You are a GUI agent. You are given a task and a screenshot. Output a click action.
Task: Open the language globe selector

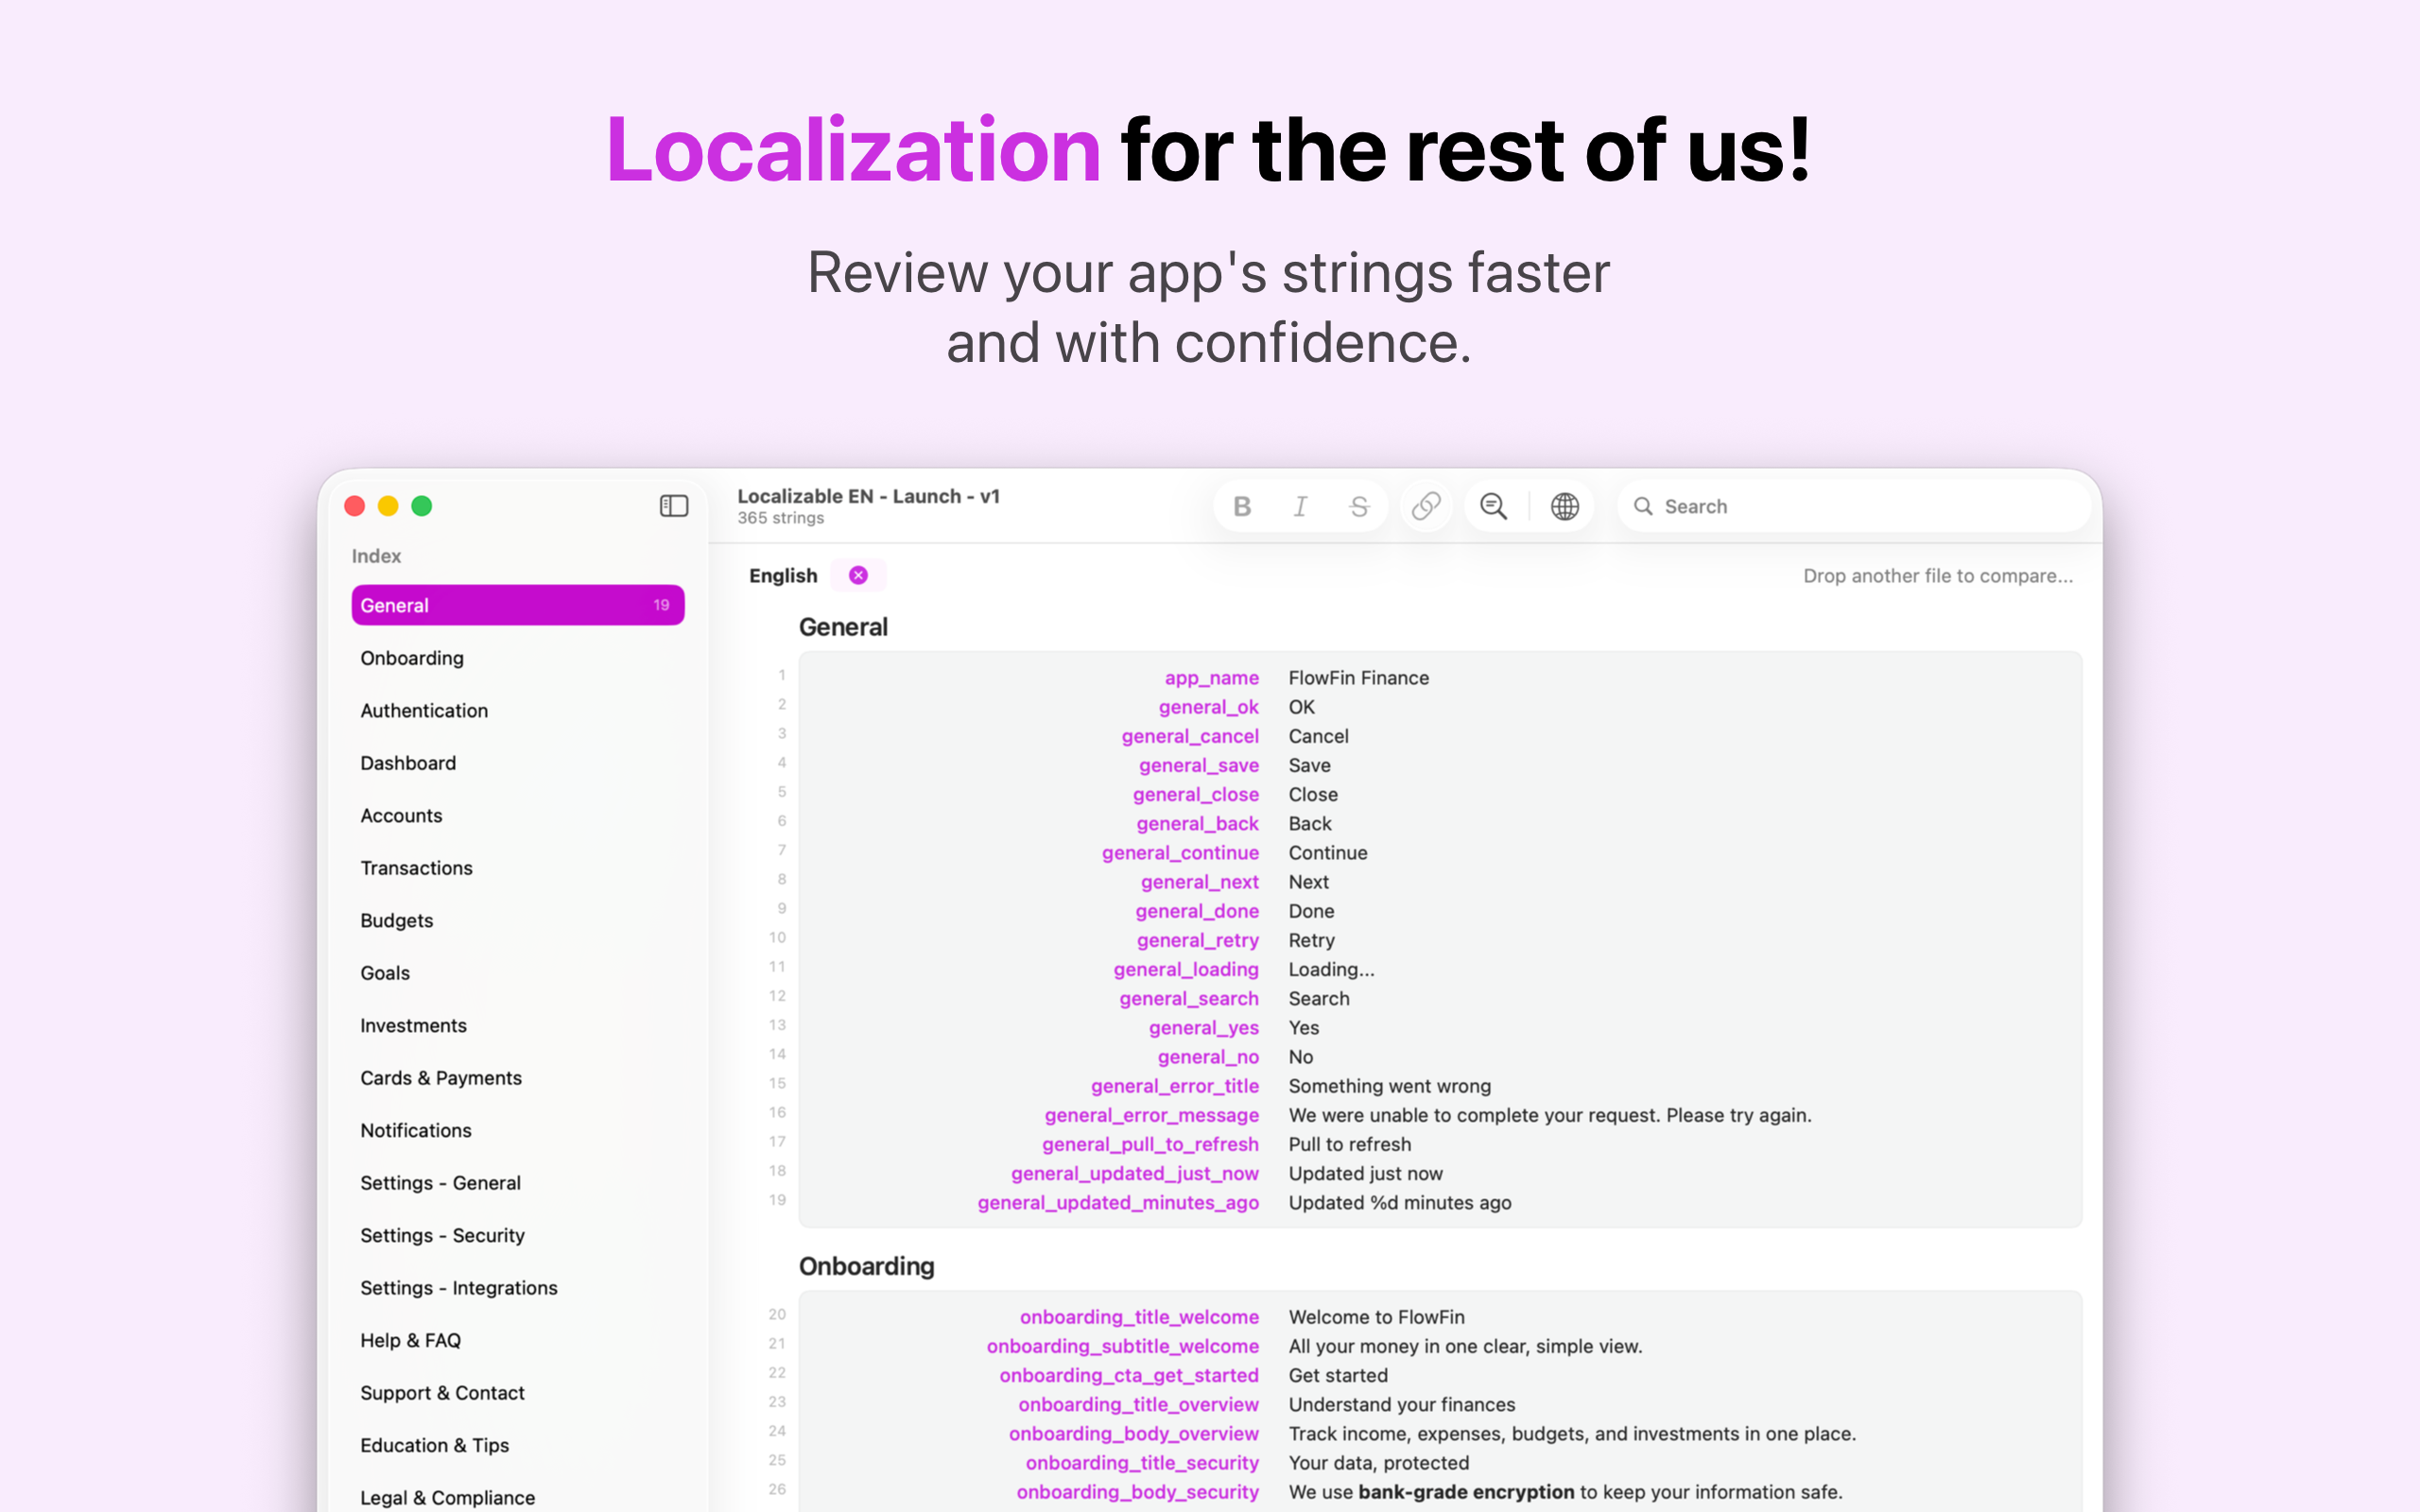(1564, 506)
